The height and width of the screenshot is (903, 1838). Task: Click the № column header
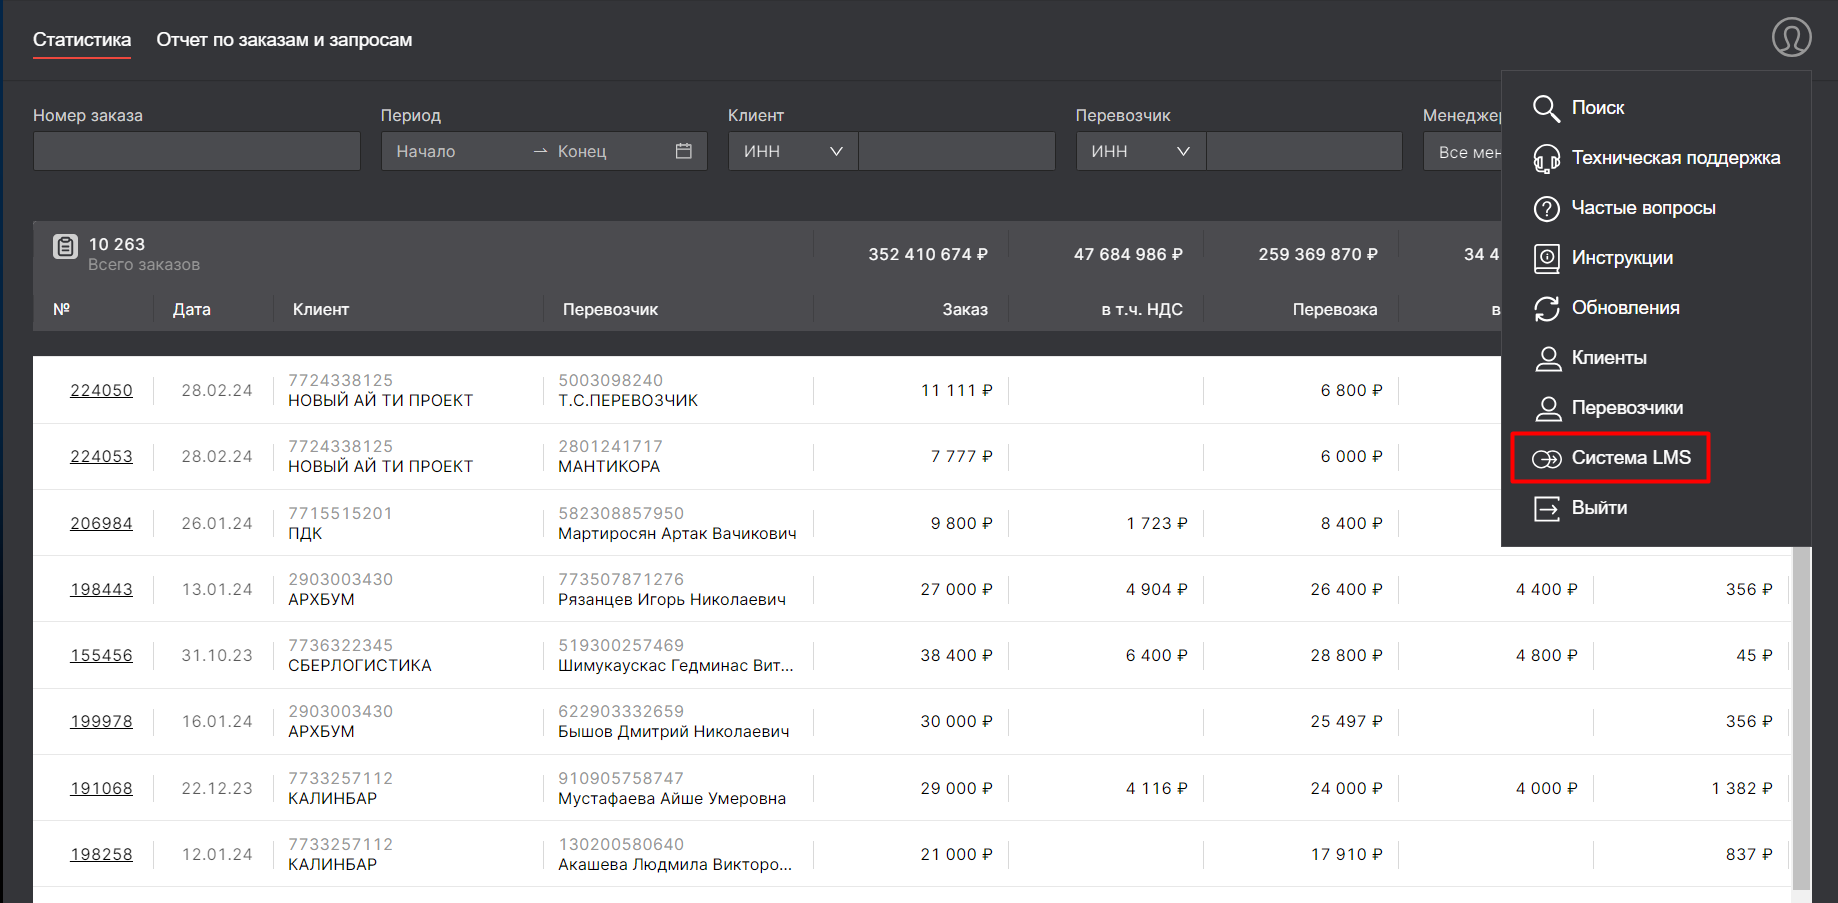61,309
